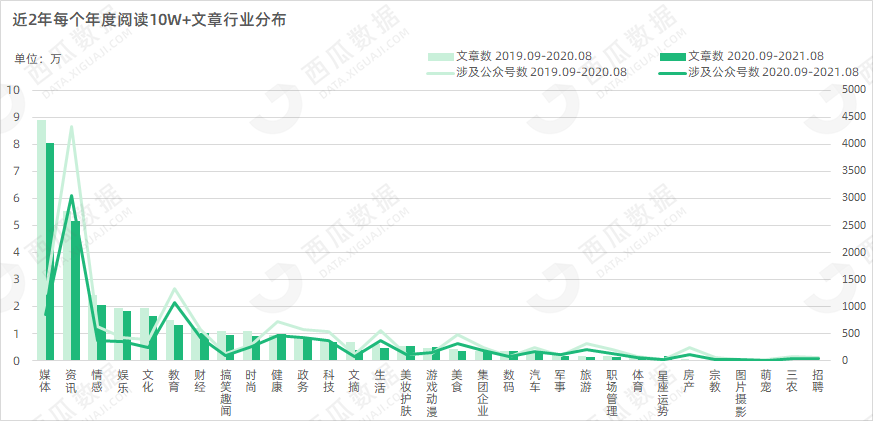This screenshot has height=421, width=873.
Task: Select the 政务 category axis label
Action: [x=302, y=381]
